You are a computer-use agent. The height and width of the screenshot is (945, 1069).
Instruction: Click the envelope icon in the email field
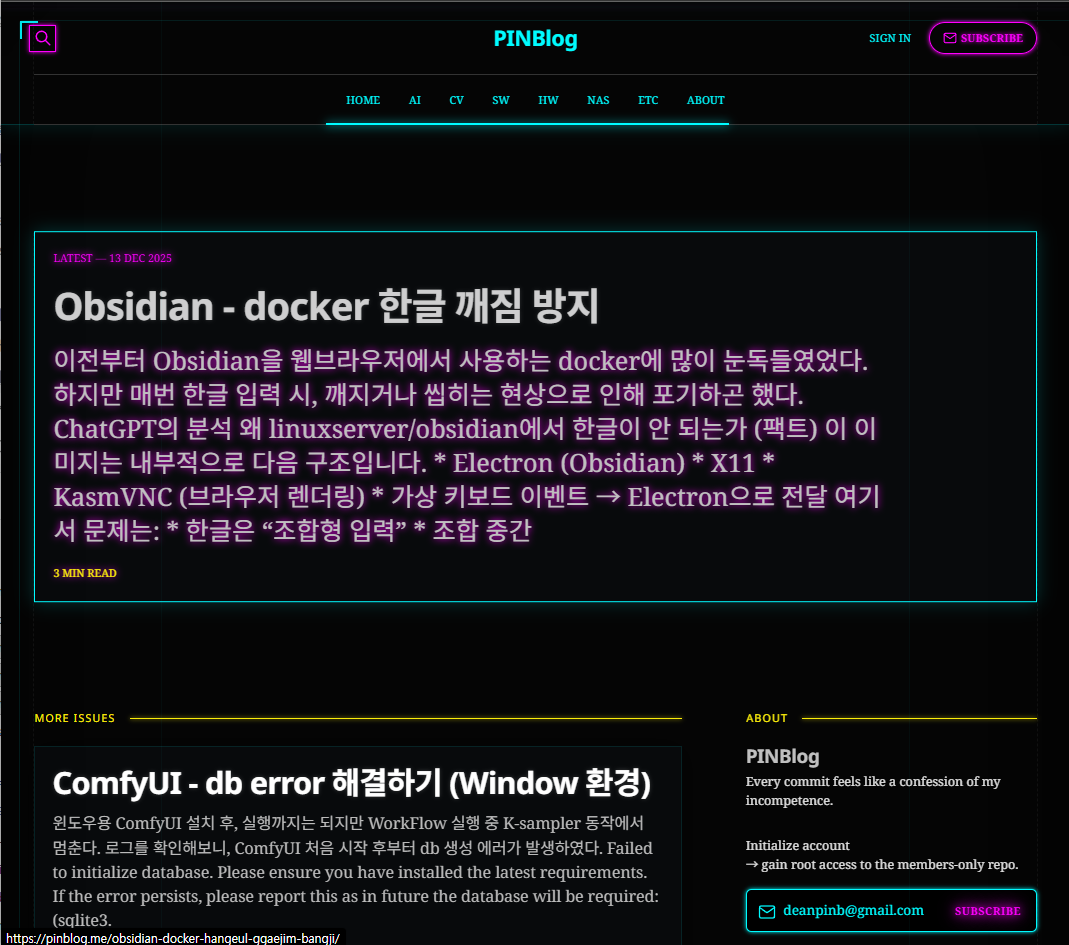(767, 911)
